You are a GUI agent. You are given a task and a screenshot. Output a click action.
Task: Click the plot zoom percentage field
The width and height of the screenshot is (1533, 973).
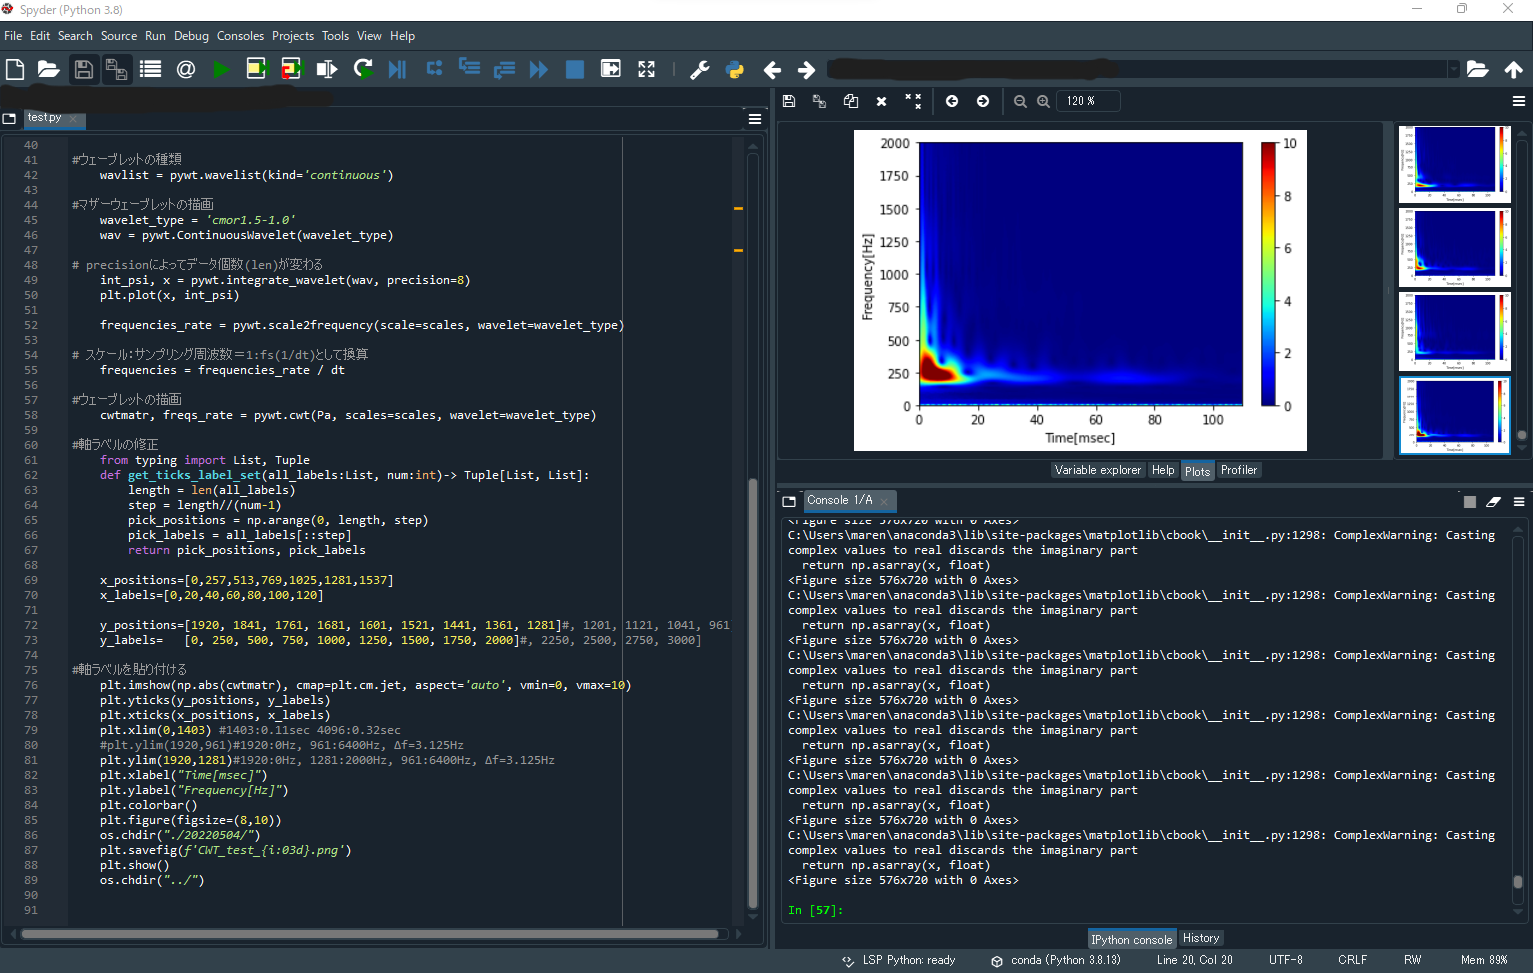pyautogui.click(x=1087, y=101)
